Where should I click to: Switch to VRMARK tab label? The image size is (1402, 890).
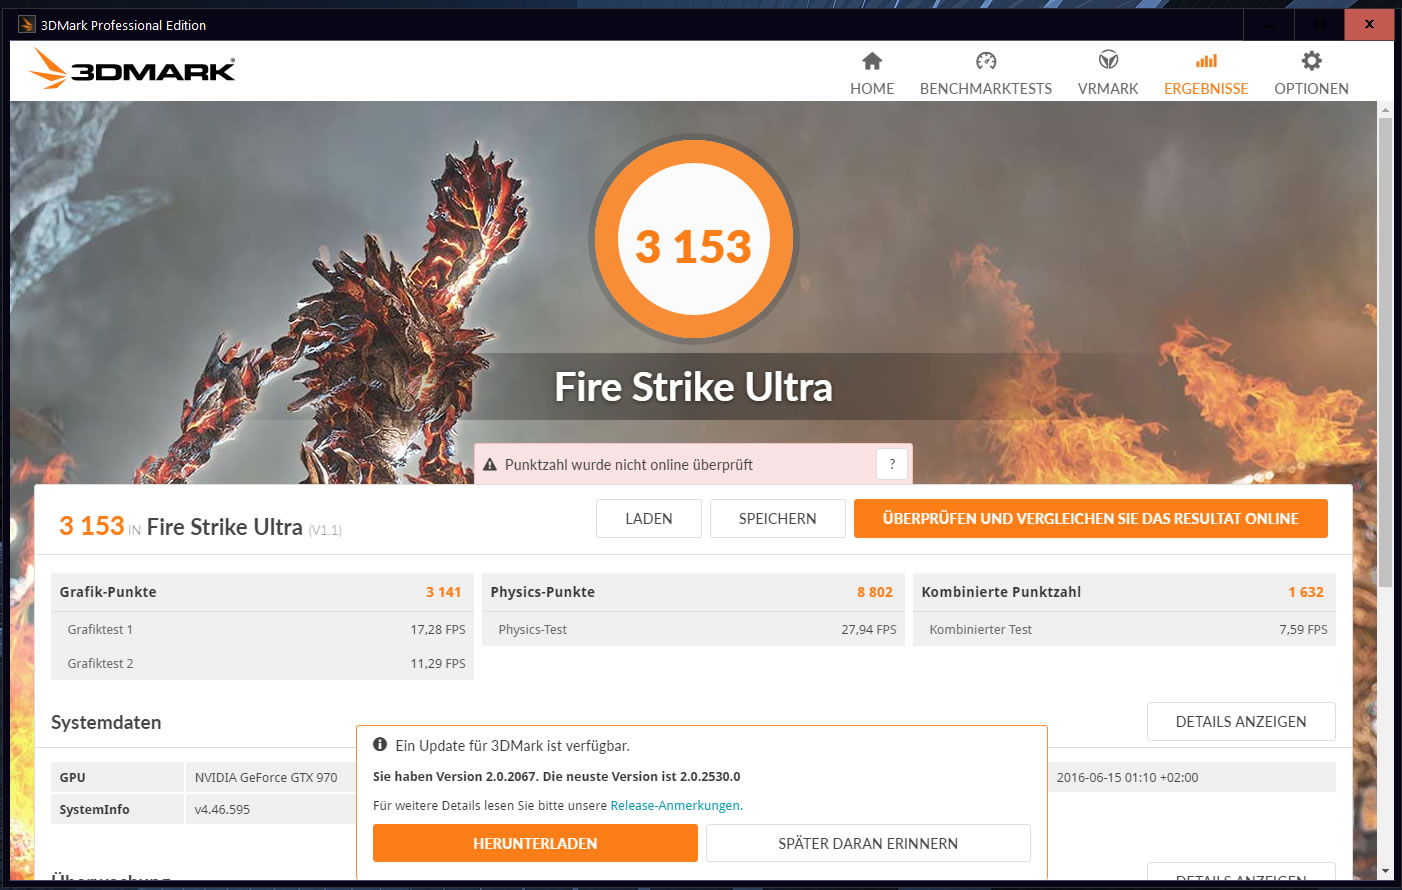point(1108,89)
